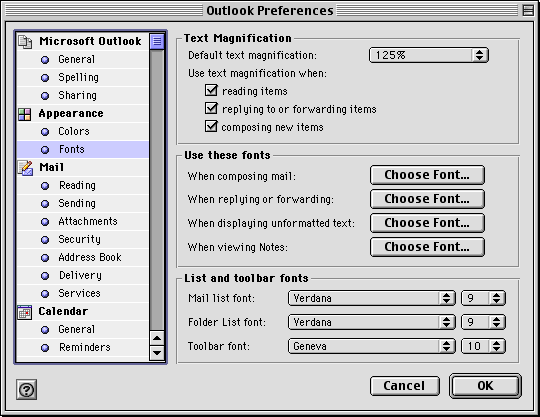Click the Microsoft Outlook category icon
540x417 pixels.
point(25,42)
